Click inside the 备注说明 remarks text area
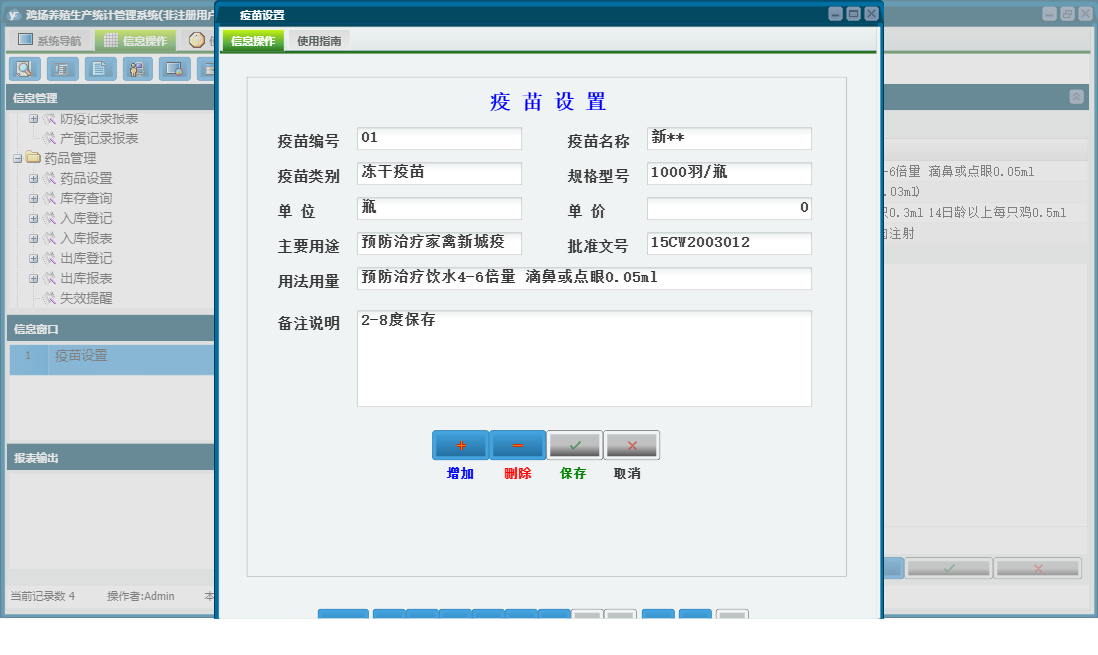Screen dimensions: 1098x655 (x=583, y=355)
